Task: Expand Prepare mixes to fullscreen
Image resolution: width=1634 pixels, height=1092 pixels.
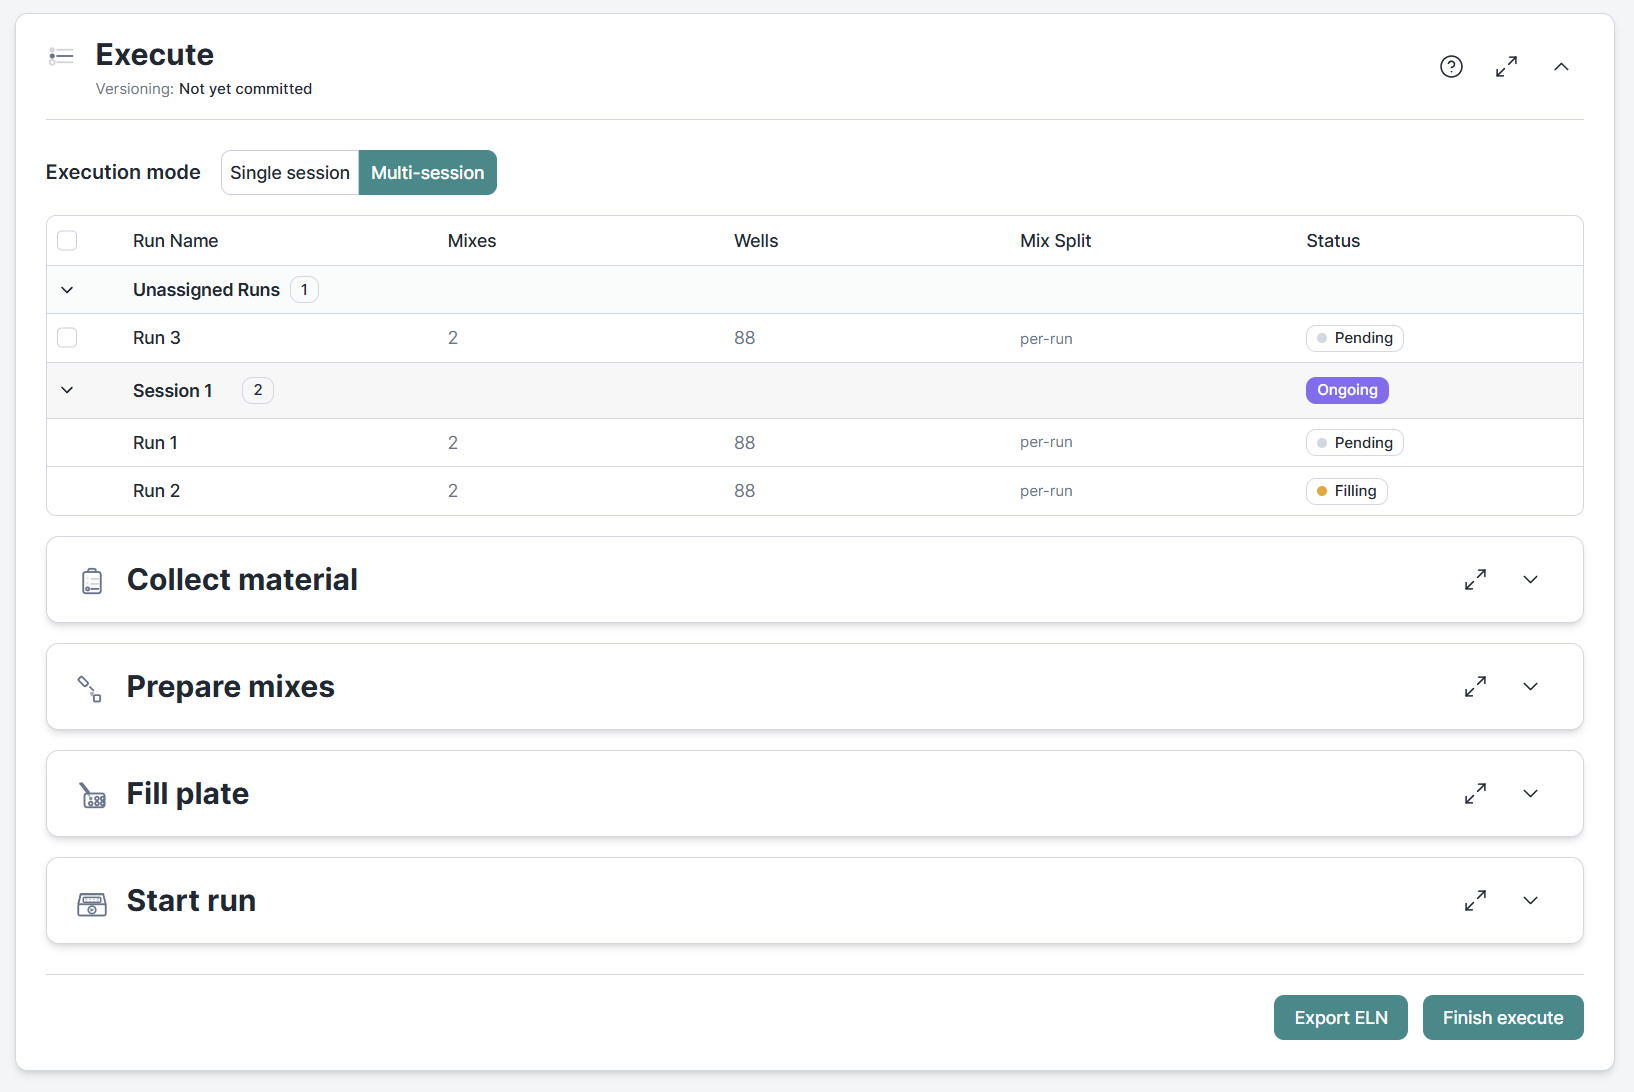Action: pyautogui.click(x=1475, y=686)
